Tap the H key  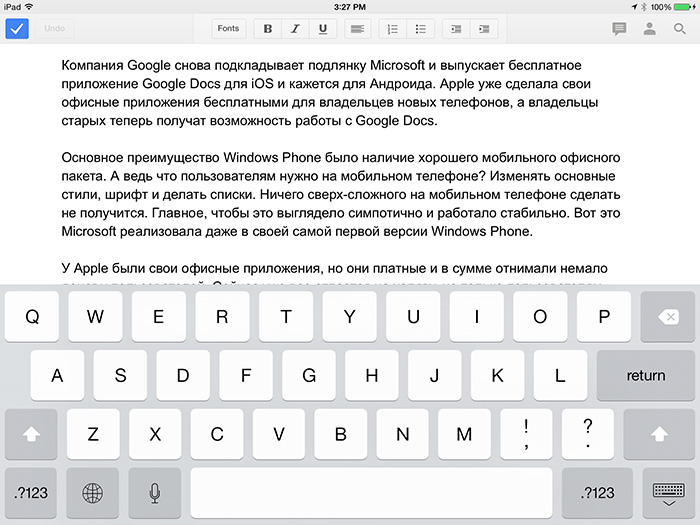[372, 375]
